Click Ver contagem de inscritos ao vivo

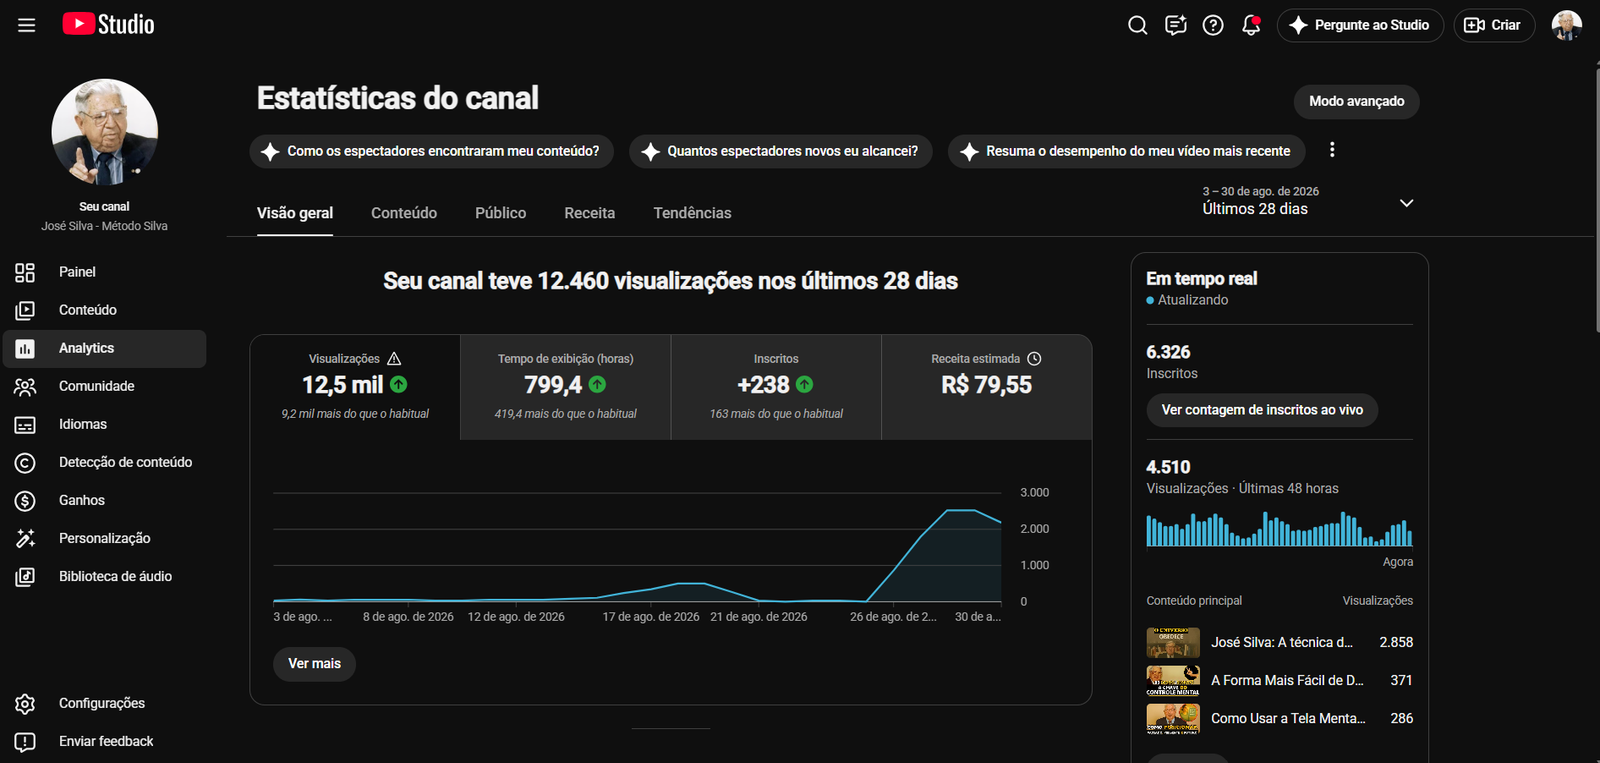tap(1262, 410)
